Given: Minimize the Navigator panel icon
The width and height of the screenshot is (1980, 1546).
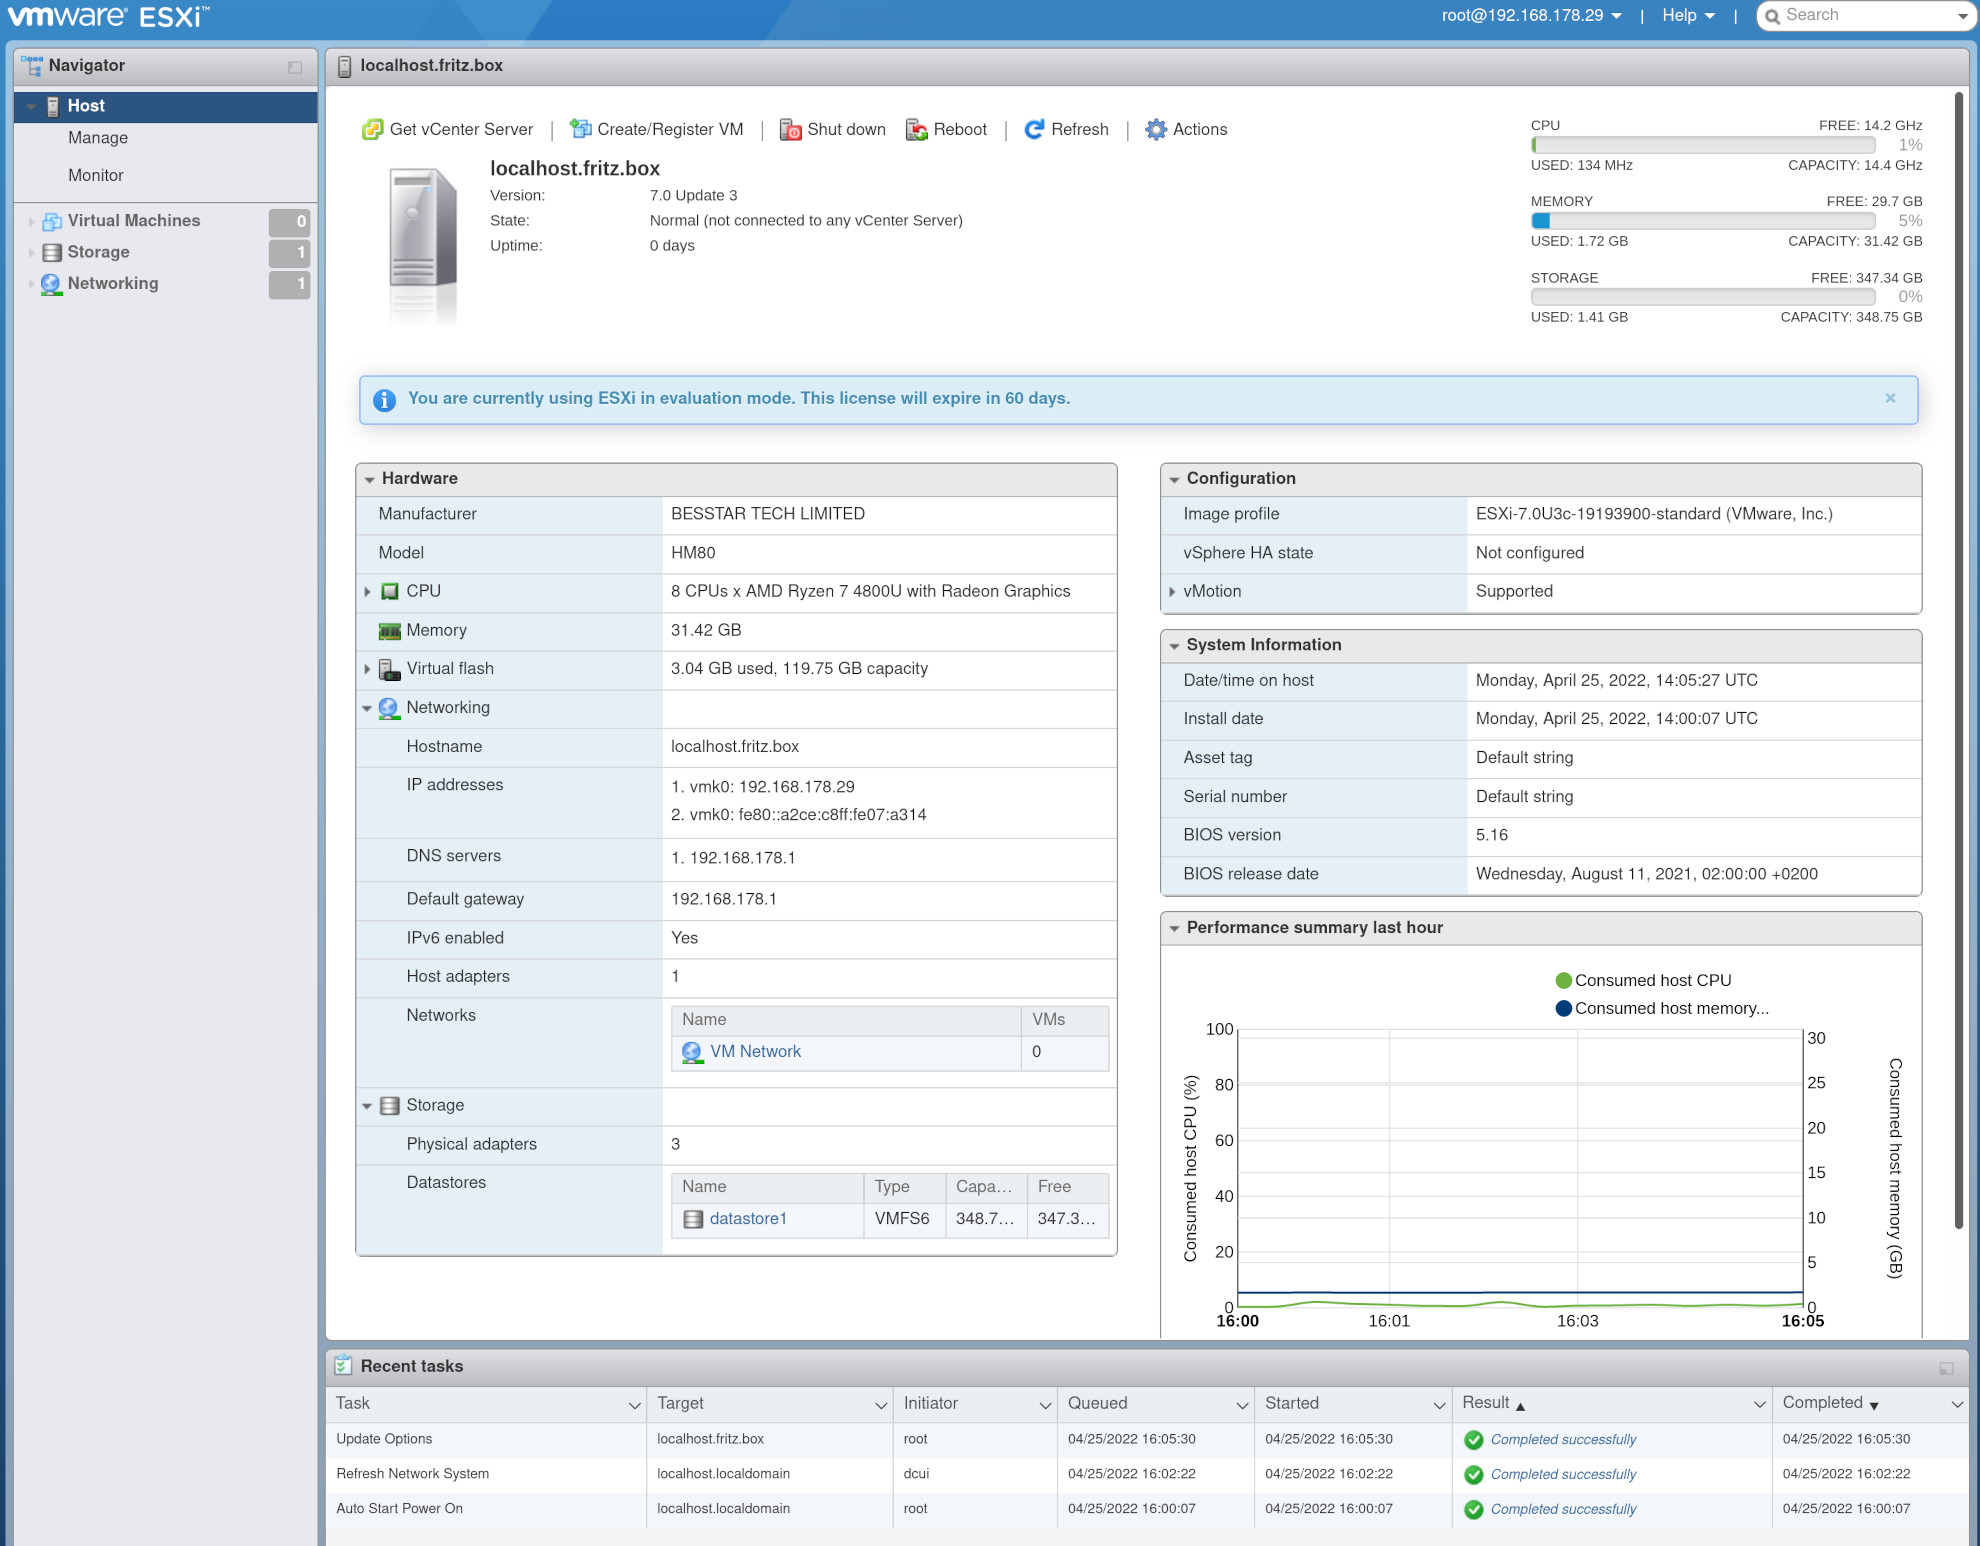Looking at the screenshot, I should 295,67.
